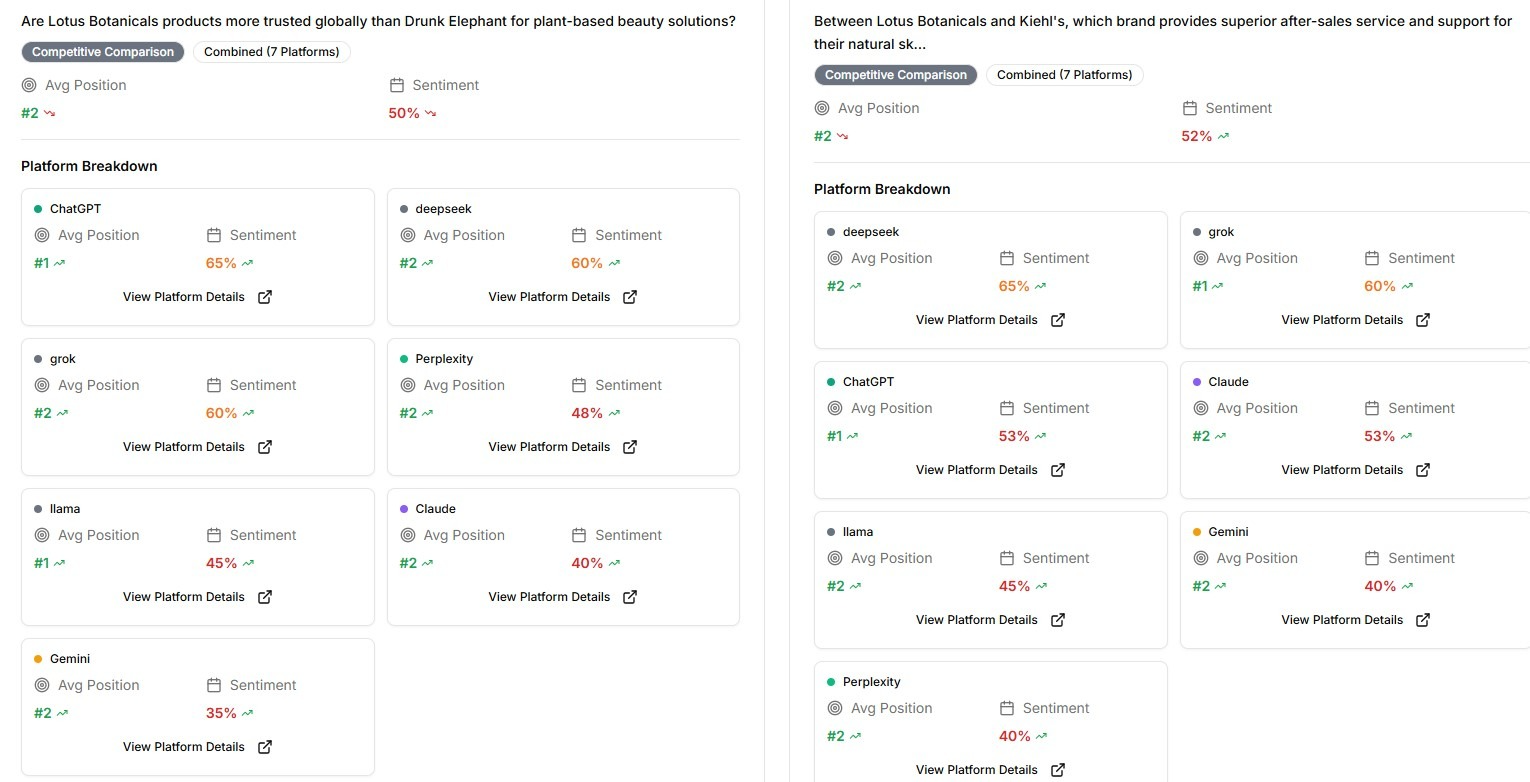Click the upward trend arrow beside 52% sentiment

[1224, 137]
